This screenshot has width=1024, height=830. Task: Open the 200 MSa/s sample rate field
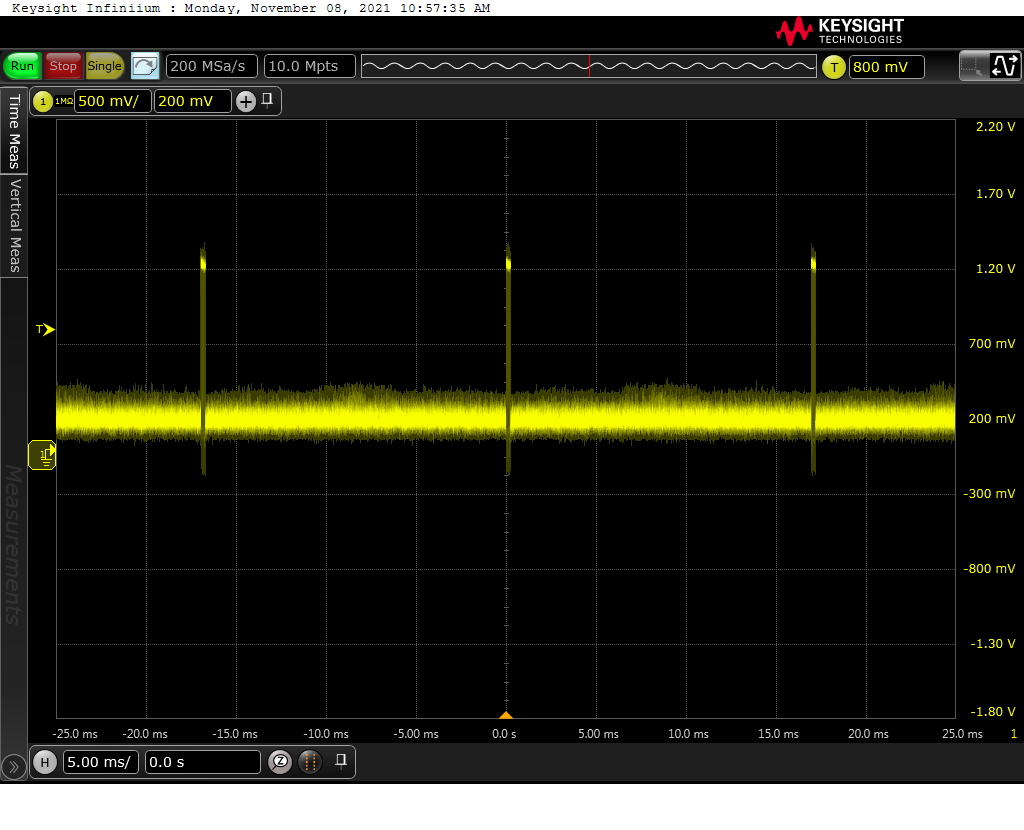click(x=212, y=66)
